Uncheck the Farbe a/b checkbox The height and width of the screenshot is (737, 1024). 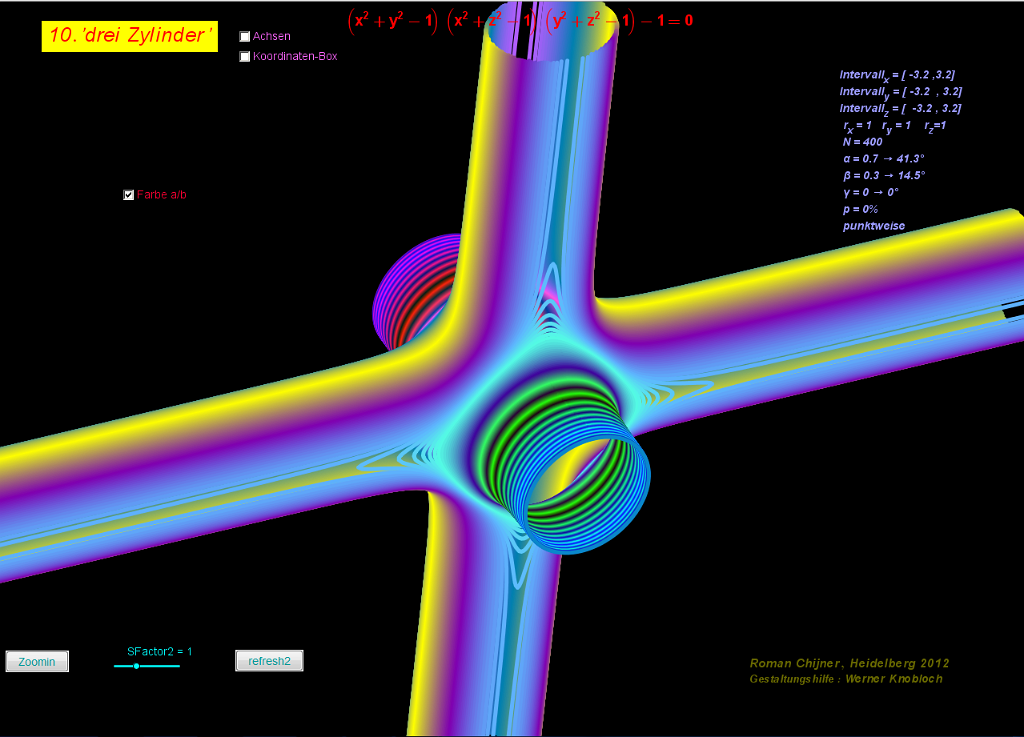(x=128, y=195)
